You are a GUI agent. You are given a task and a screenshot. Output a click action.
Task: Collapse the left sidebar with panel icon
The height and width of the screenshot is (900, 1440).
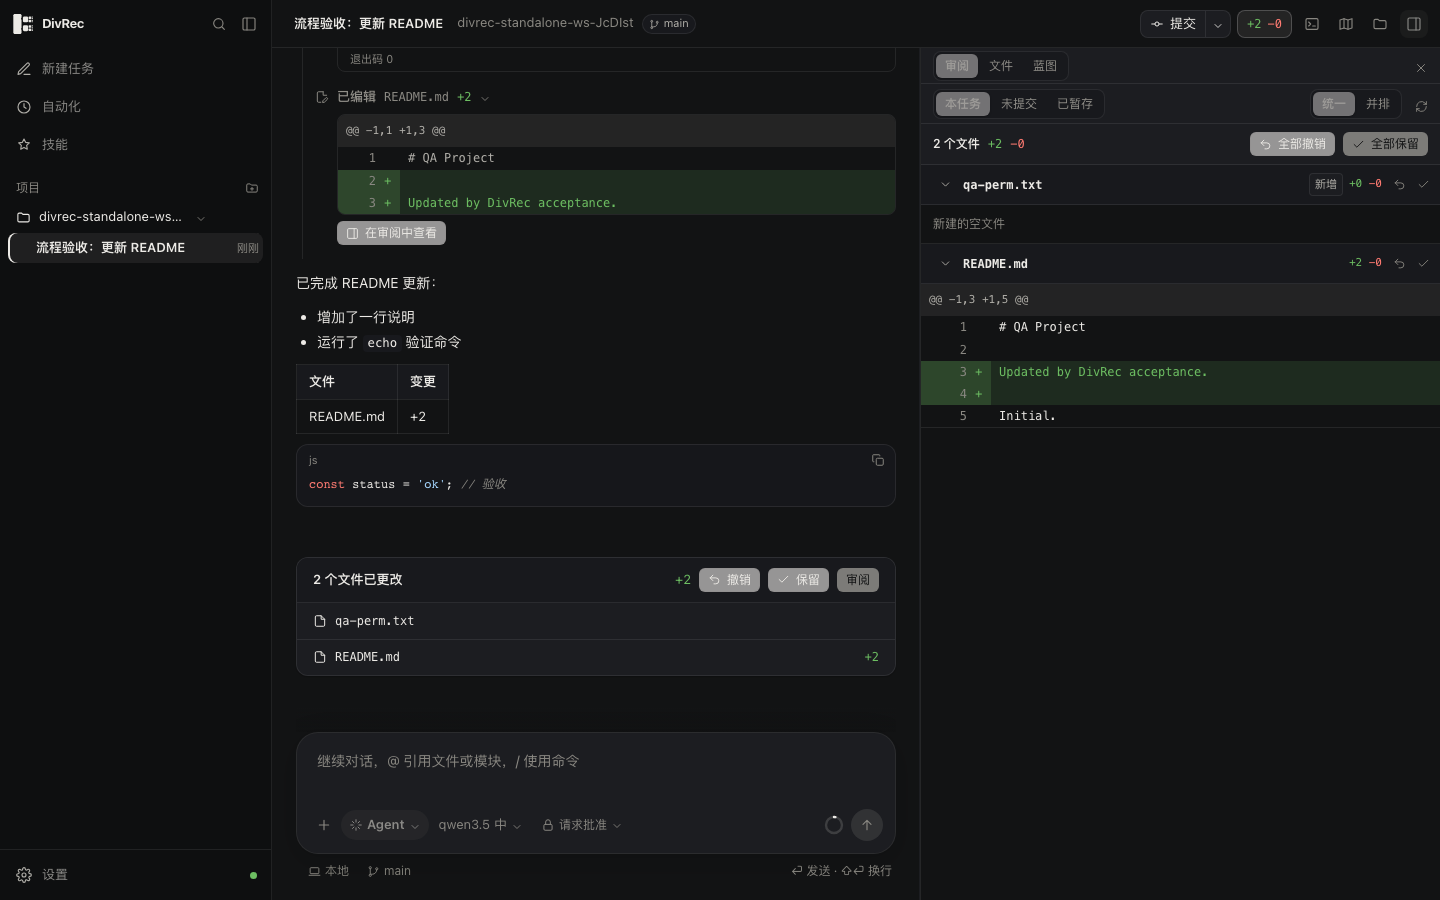pyautogui.click(x=249, y=24)
